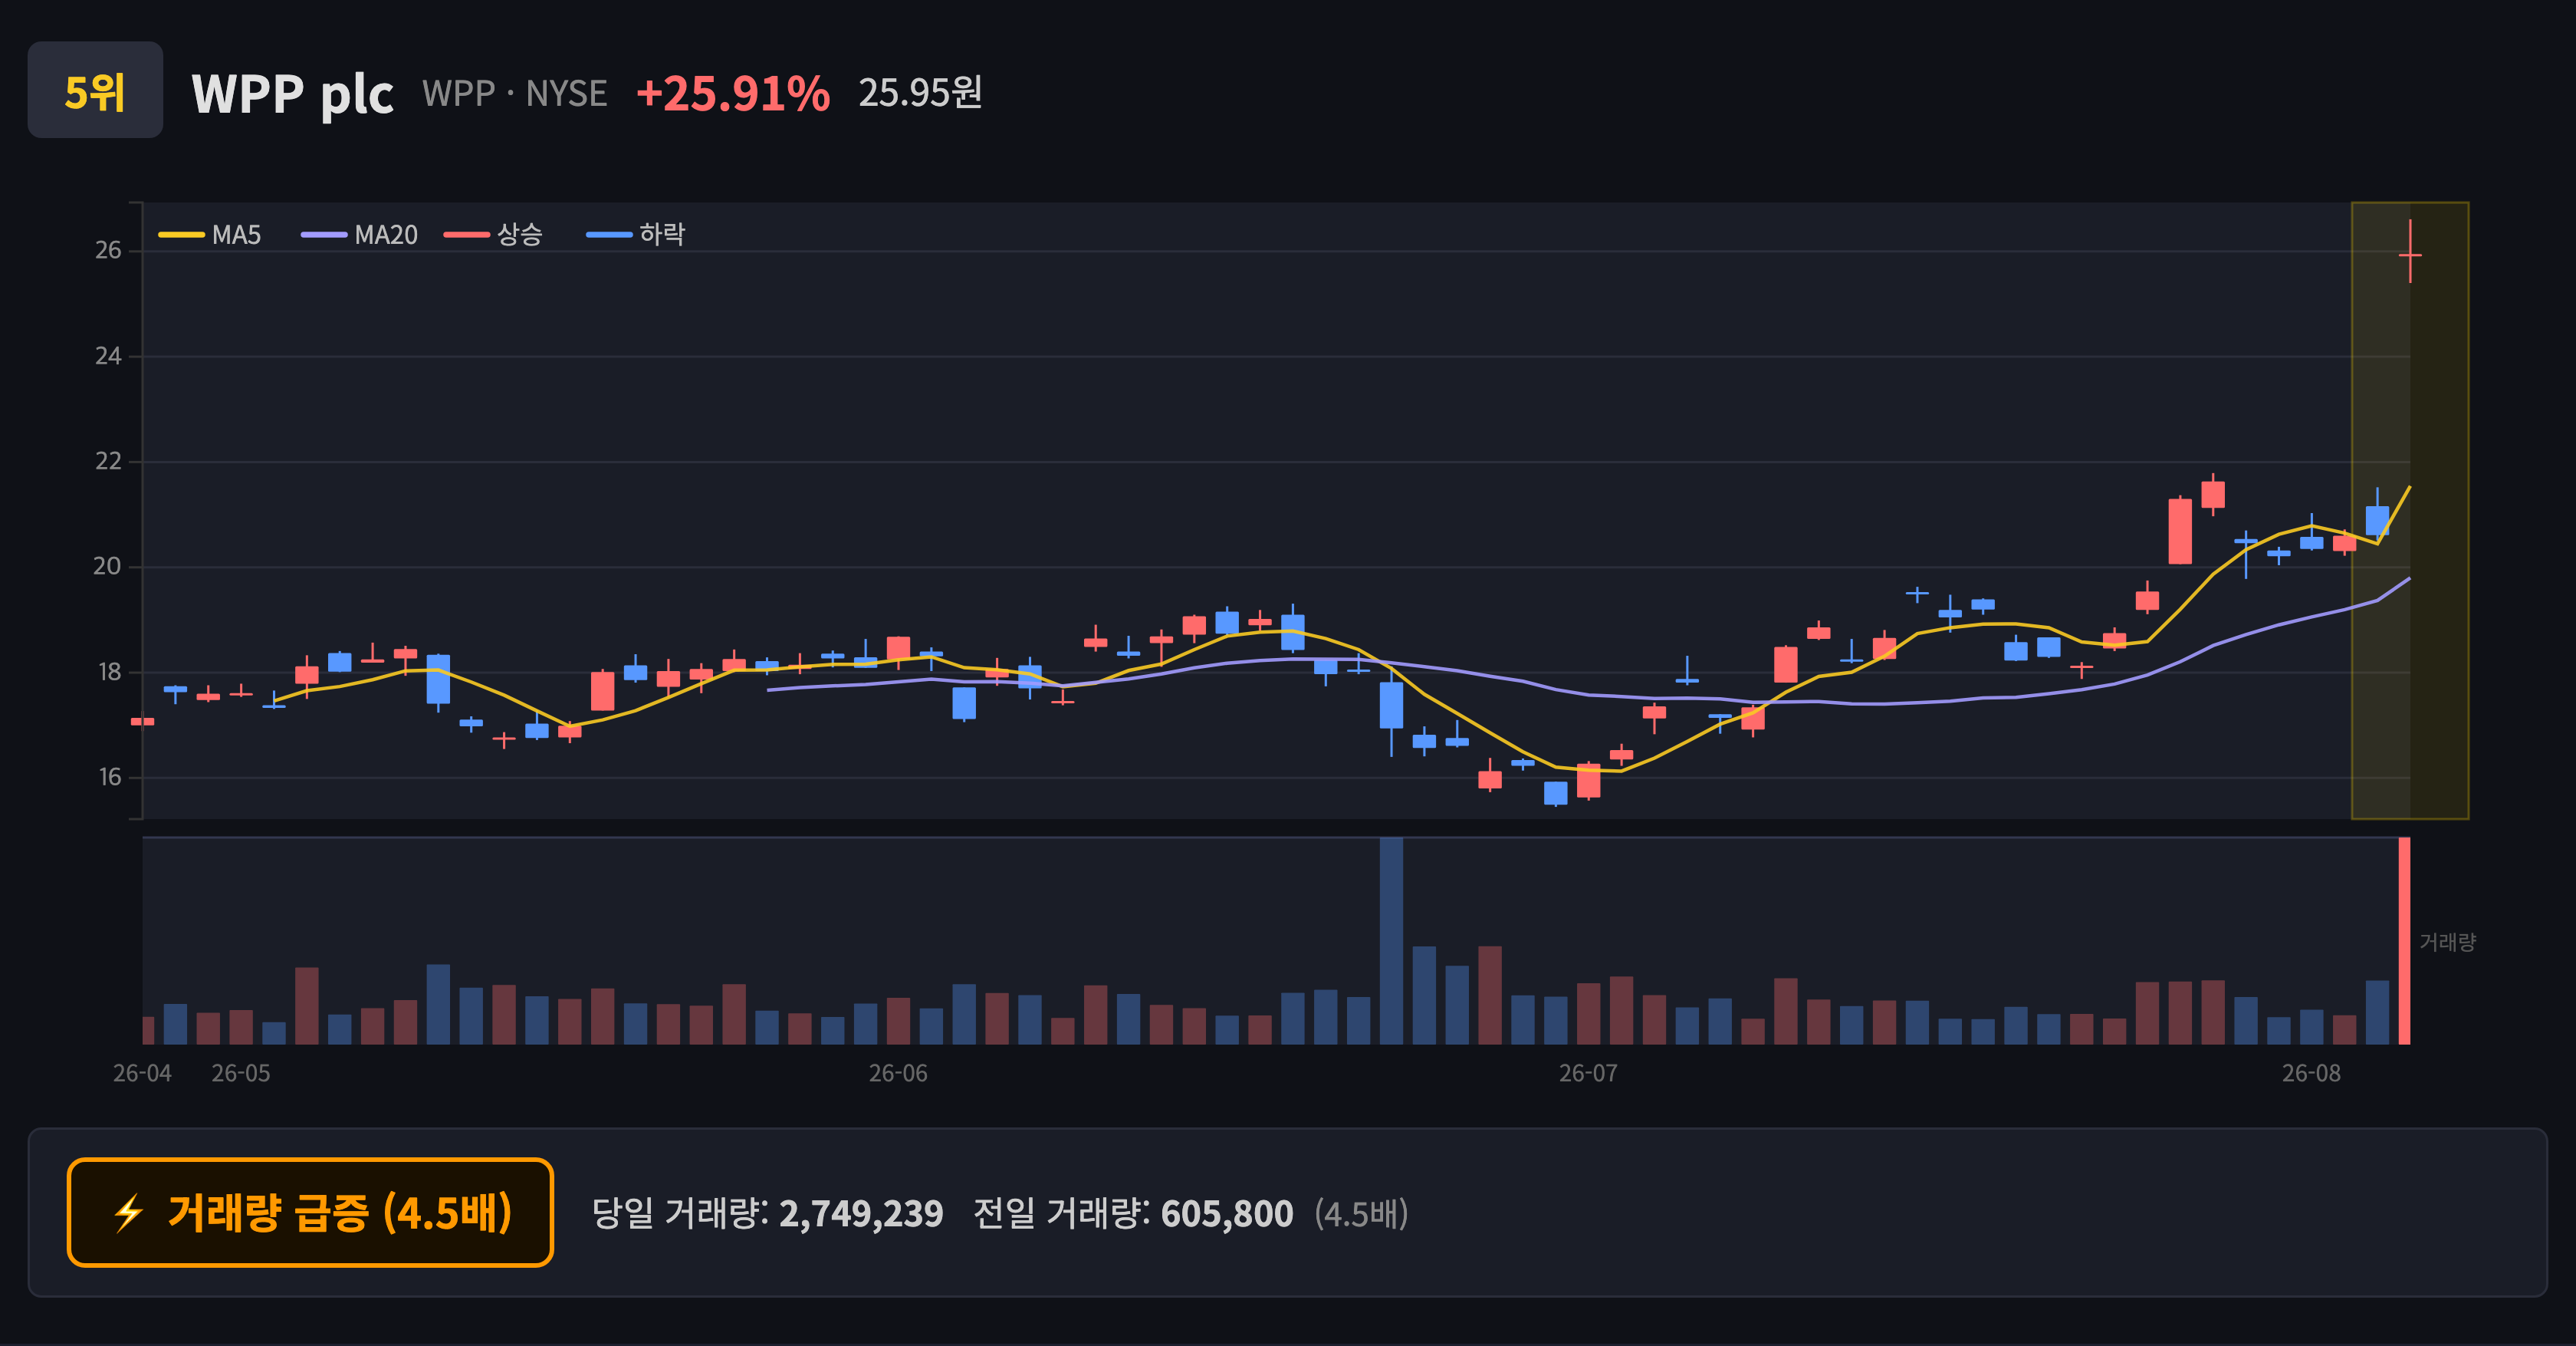Select the WPP plc stock title
Viewport: 2576px width, 1346px height.
click(x=292, y=94)
